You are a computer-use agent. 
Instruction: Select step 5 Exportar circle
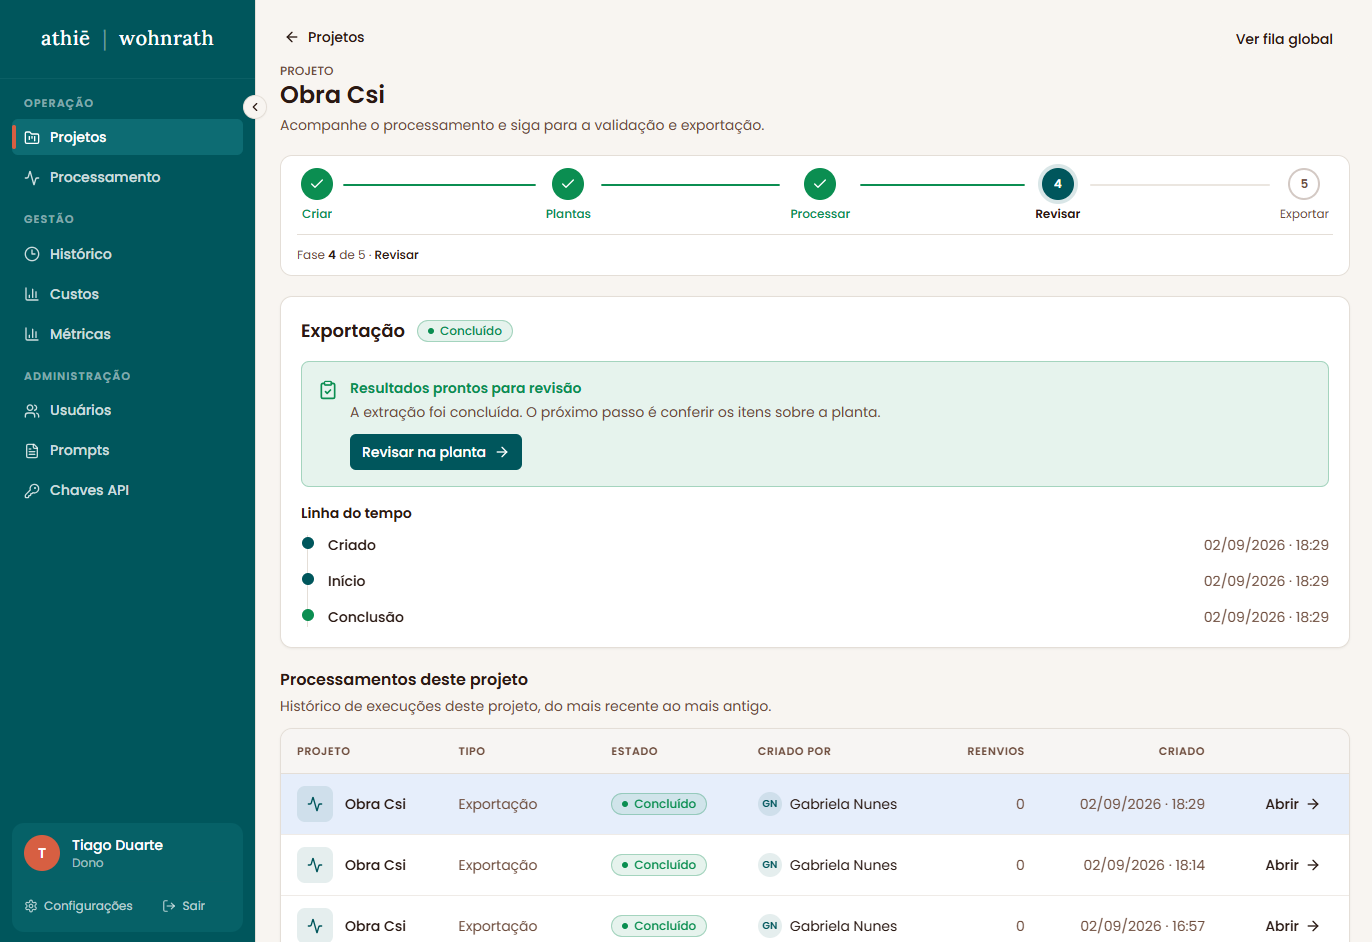click(1304, 184)
